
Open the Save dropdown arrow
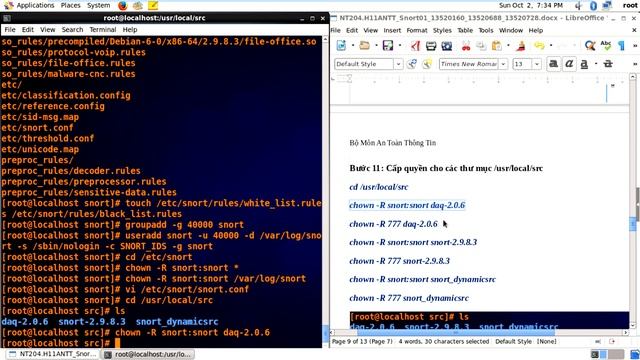tap(400, 45)
